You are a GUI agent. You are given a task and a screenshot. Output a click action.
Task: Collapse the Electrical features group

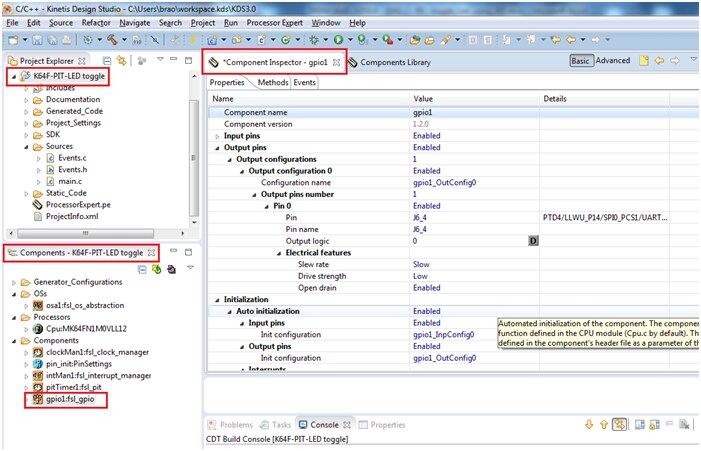click(x=279, y=253)
